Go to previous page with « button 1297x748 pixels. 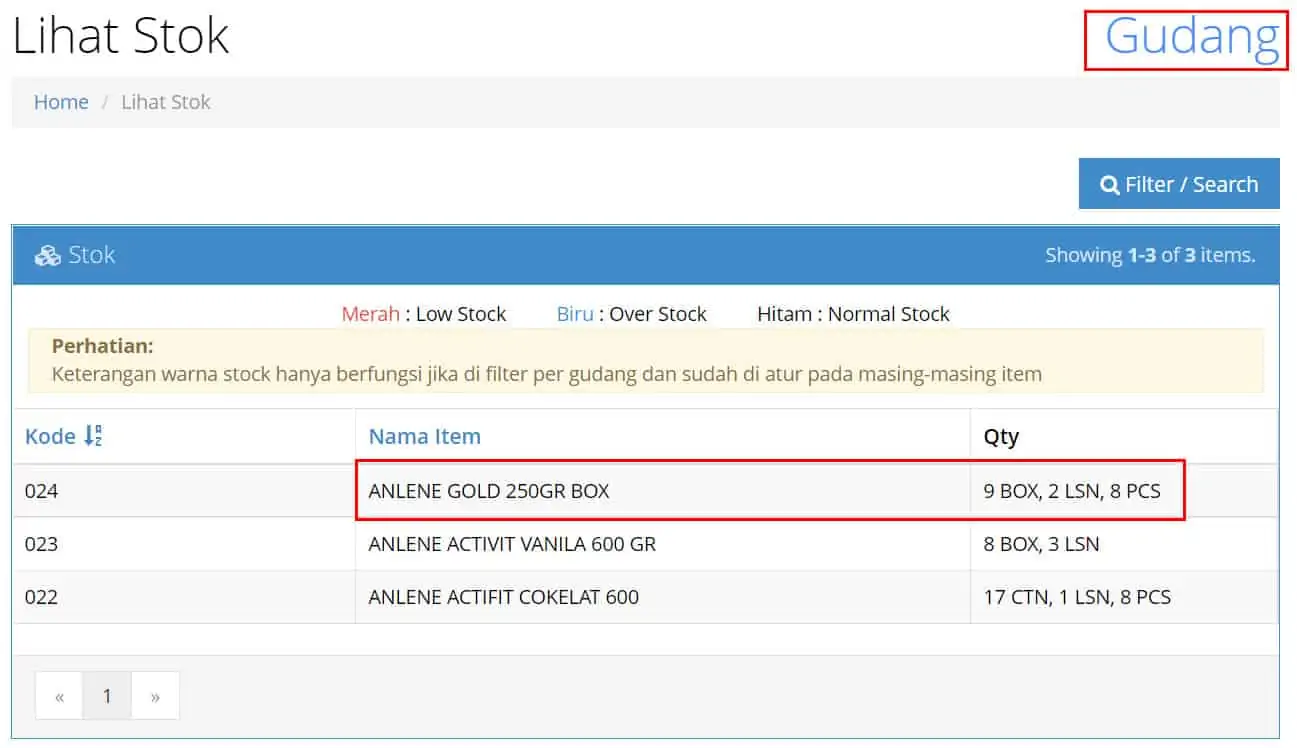(x=60, y=696)
